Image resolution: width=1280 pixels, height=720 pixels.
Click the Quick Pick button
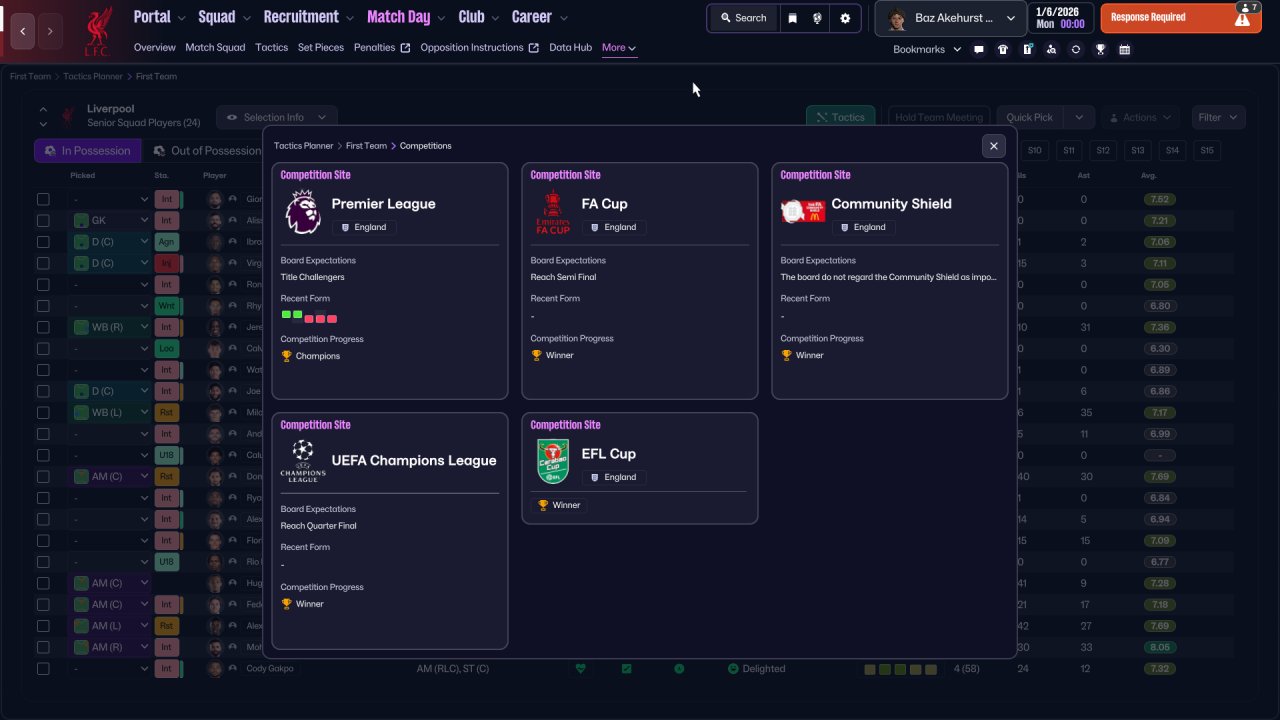click(x=1029, y=118)
